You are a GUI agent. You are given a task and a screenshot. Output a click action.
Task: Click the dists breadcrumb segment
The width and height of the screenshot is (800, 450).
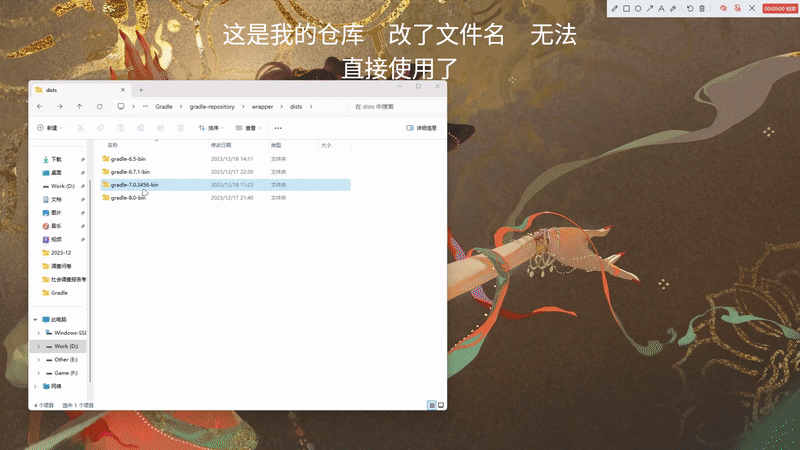click(296, 107)
